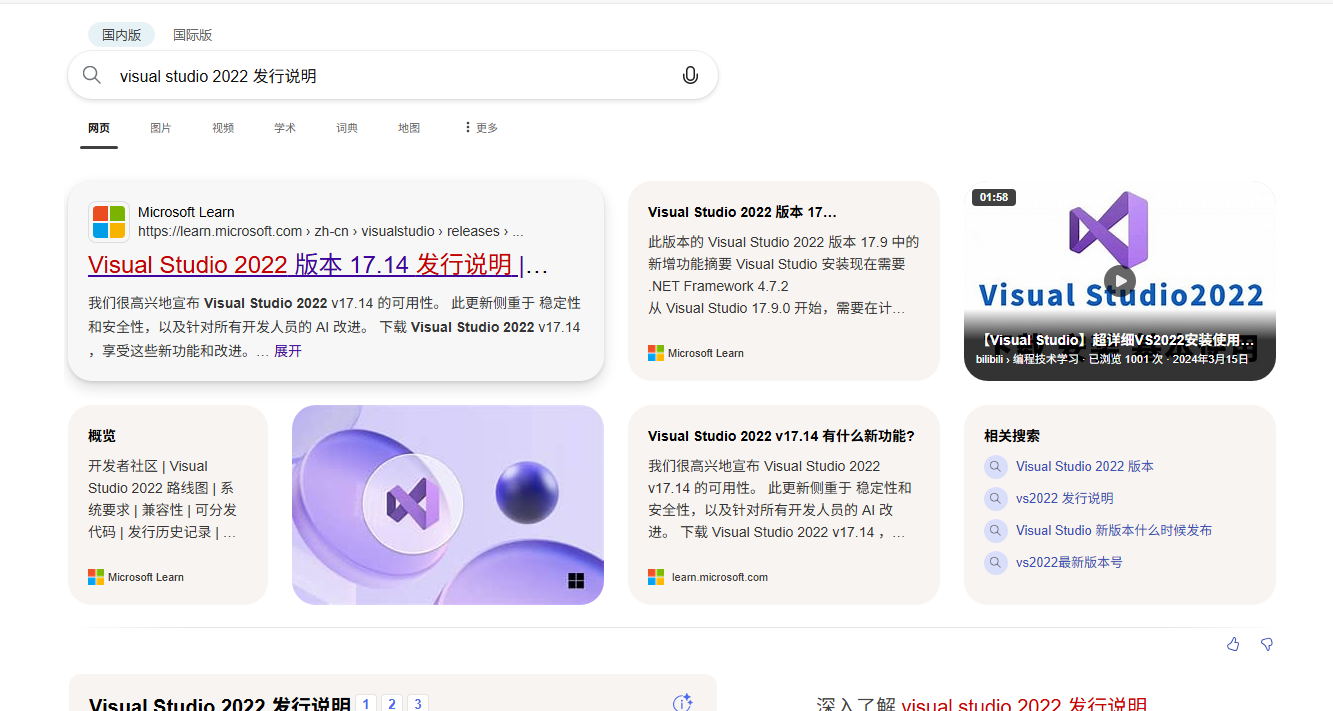Switch to 国际版 search
Viewport: 1333px width, 711px height.
(193, 35)
